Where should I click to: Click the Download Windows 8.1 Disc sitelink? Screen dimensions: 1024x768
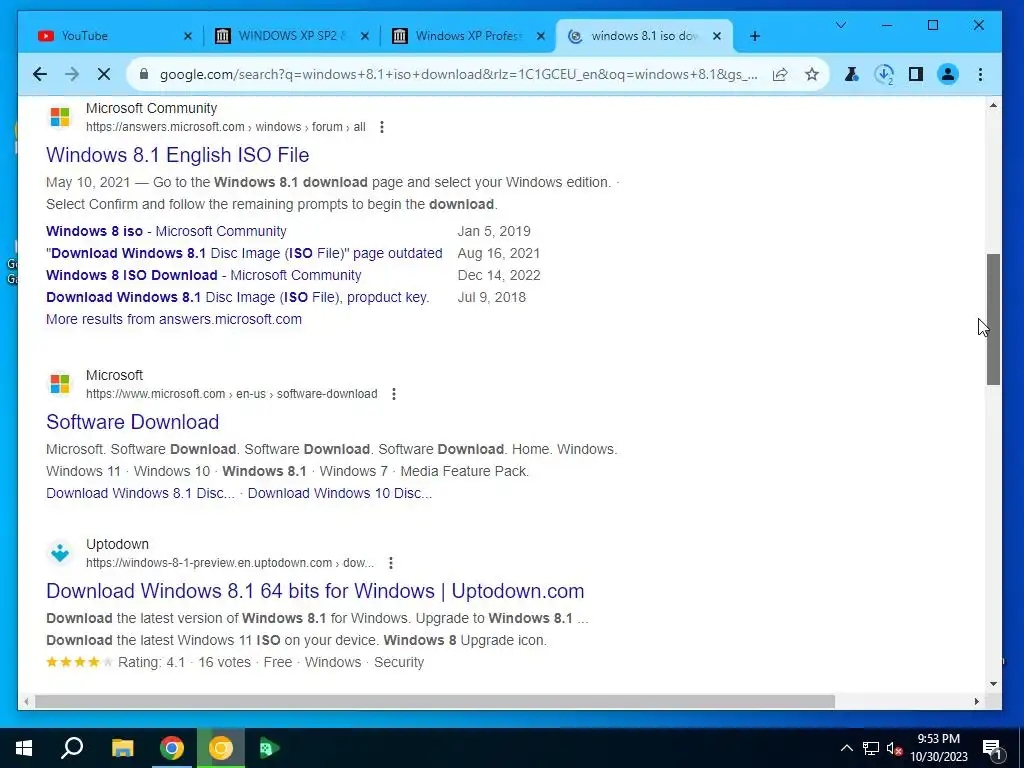click(140, 493)
